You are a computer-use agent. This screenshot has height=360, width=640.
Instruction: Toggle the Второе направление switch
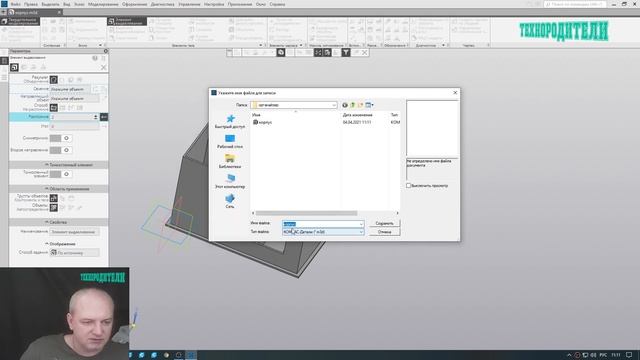point(61,150)
